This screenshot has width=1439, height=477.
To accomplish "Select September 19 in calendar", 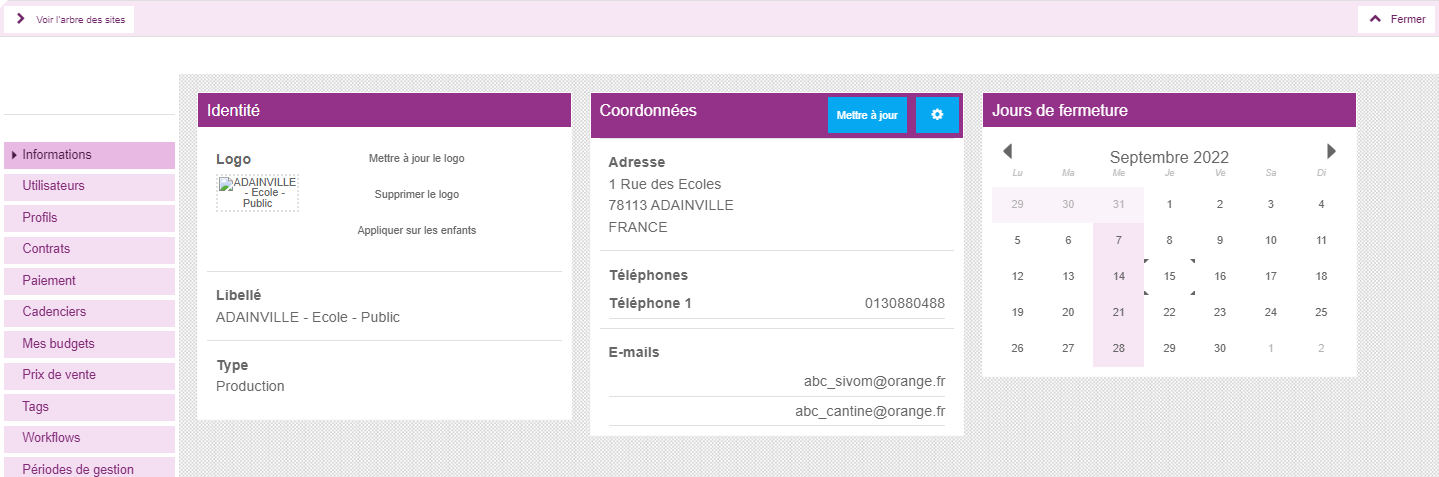I will pos(1018,312).
